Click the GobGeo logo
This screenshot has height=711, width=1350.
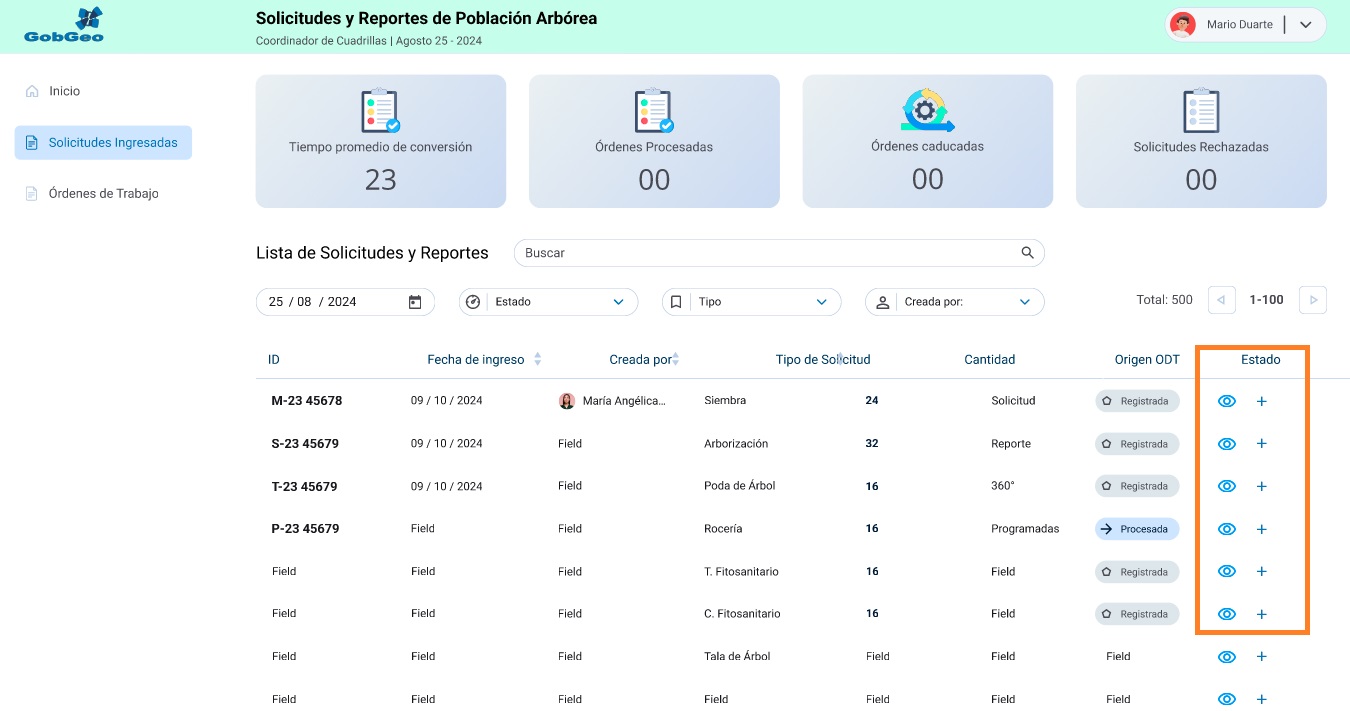coord(64,26)
